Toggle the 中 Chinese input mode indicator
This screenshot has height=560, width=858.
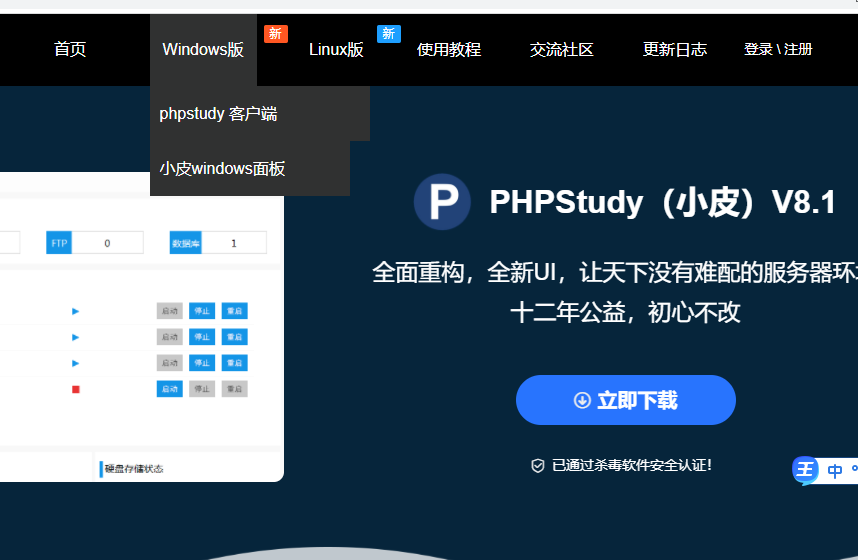point(835,471)
